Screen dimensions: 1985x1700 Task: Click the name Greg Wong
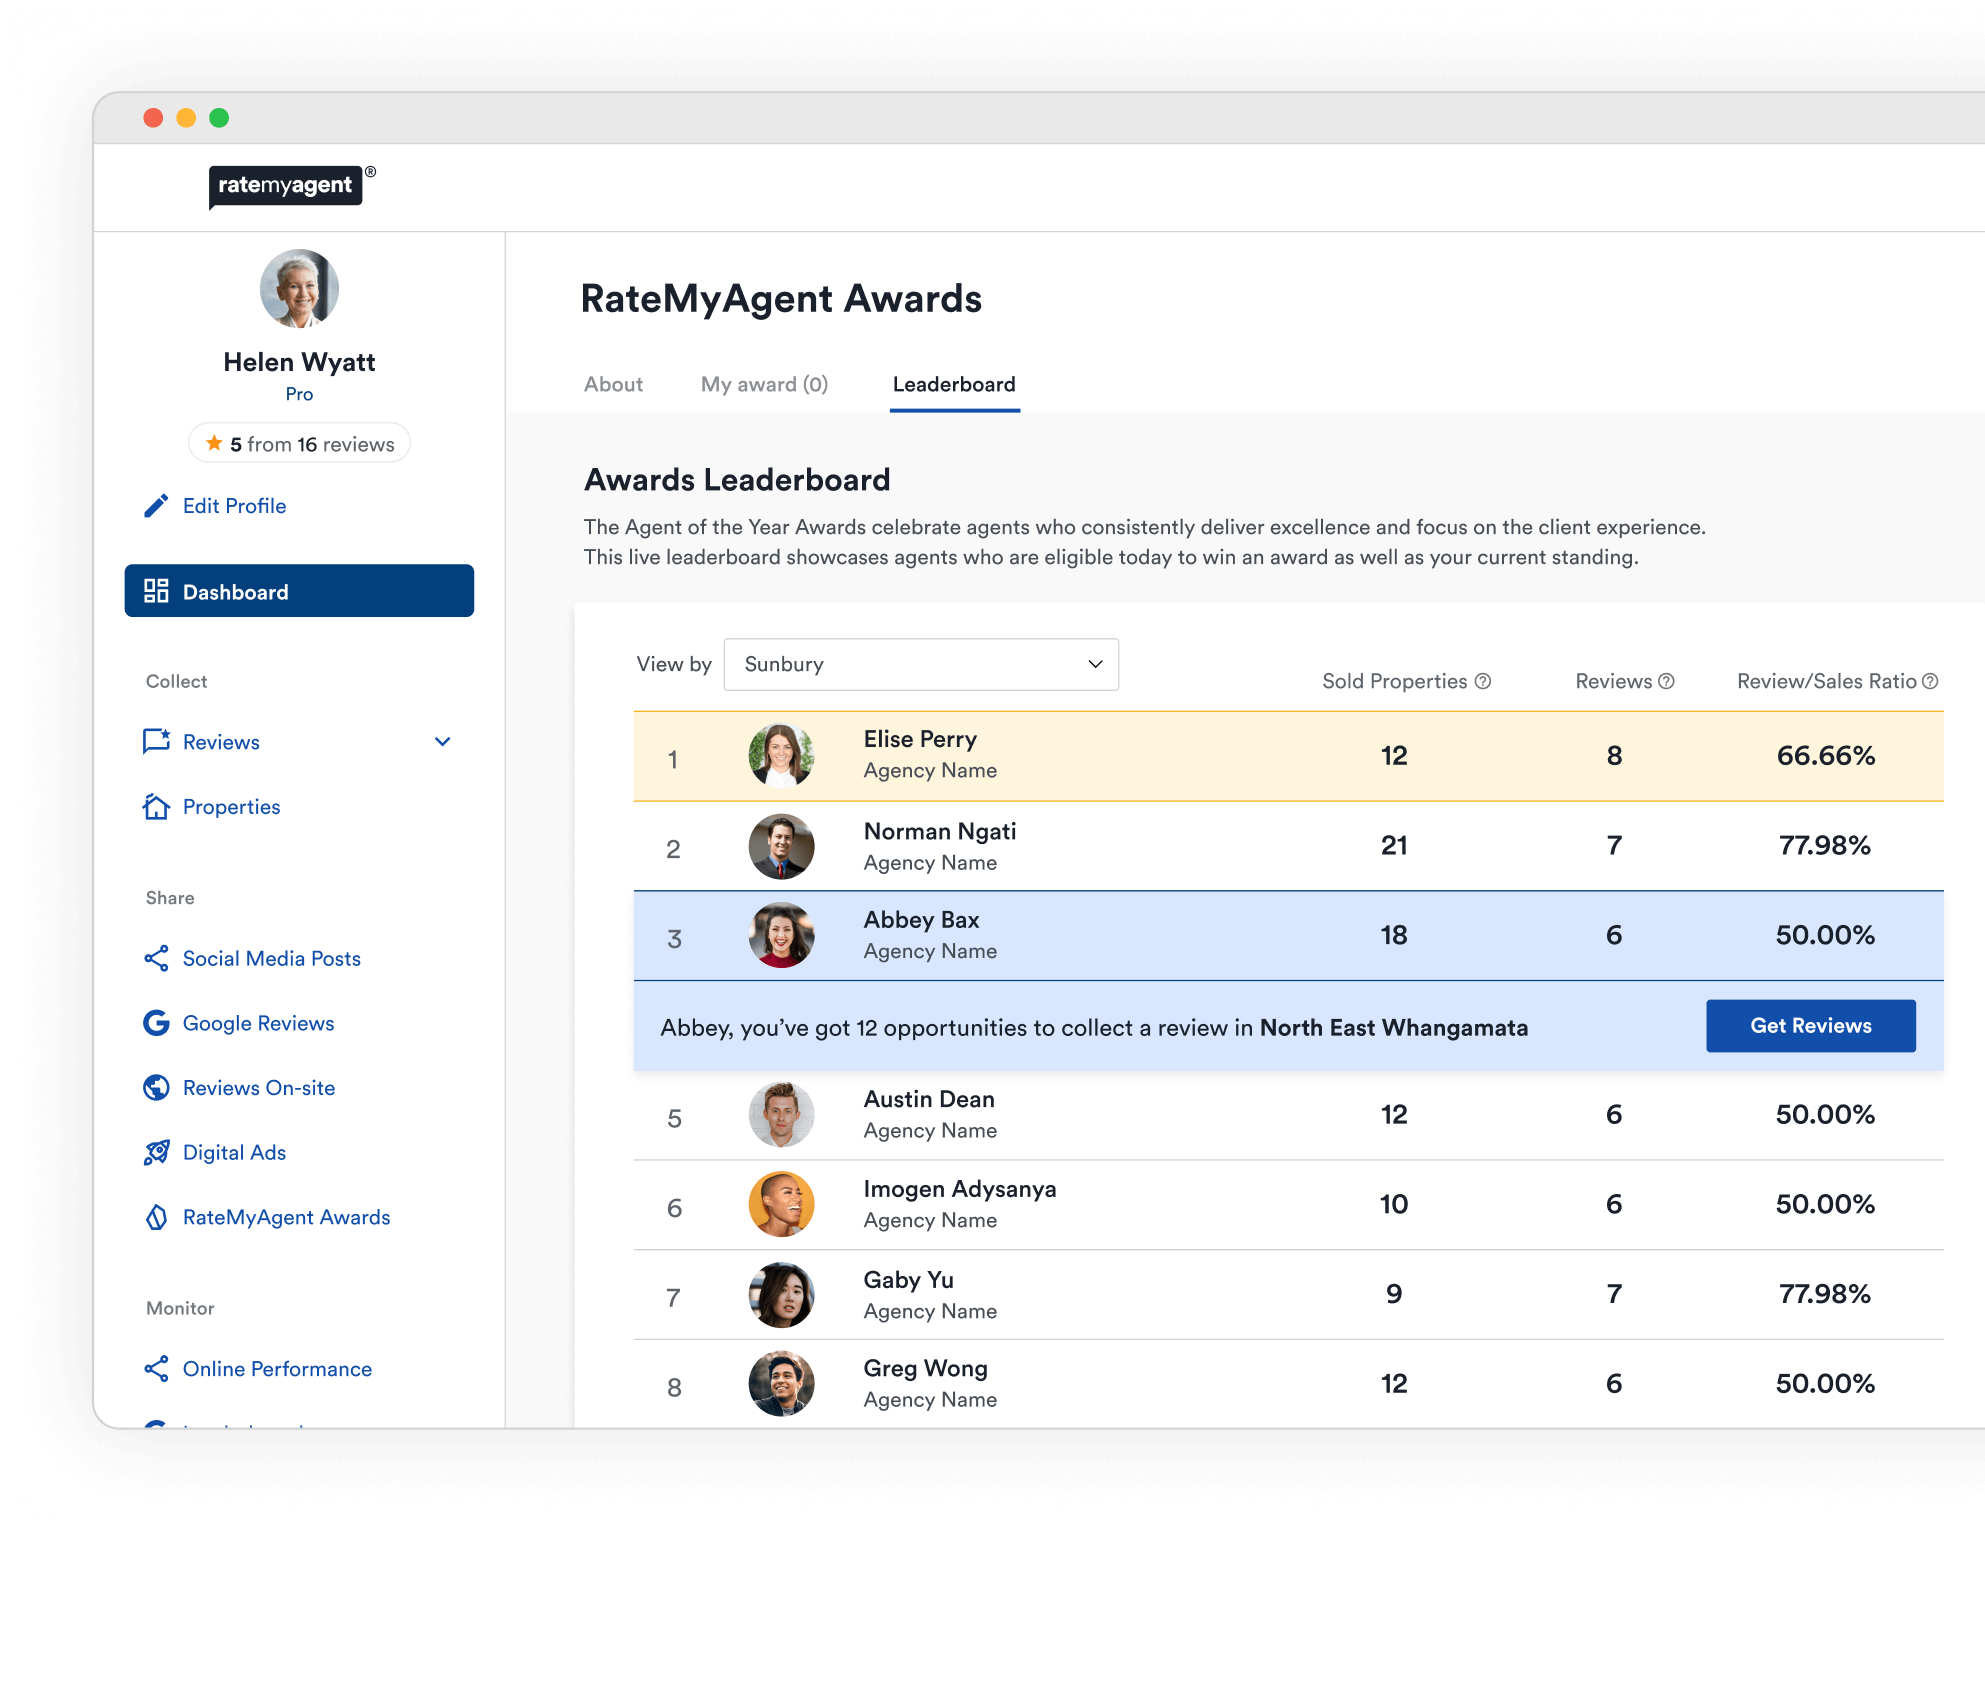coord(925,1368)
